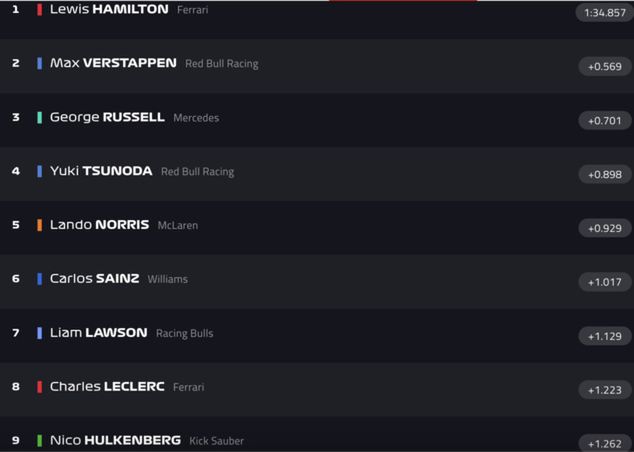This screenshot has width=634, height=452.
Task: Click the orange McLaren color bar beside Norris
Action: point(40,225)
